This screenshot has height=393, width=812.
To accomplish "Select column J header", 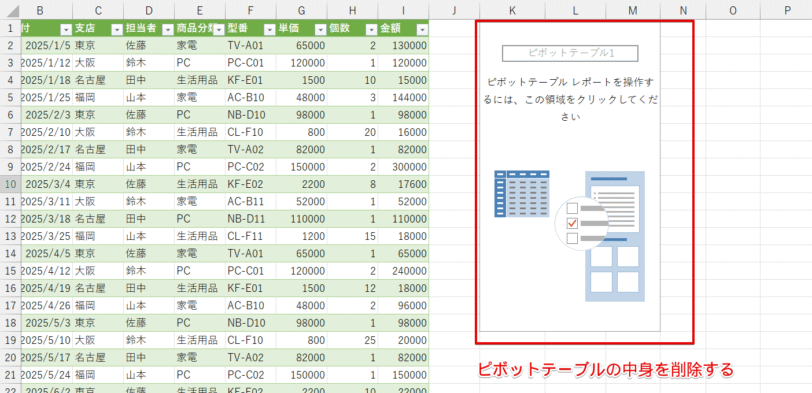I will pos(454,9).
